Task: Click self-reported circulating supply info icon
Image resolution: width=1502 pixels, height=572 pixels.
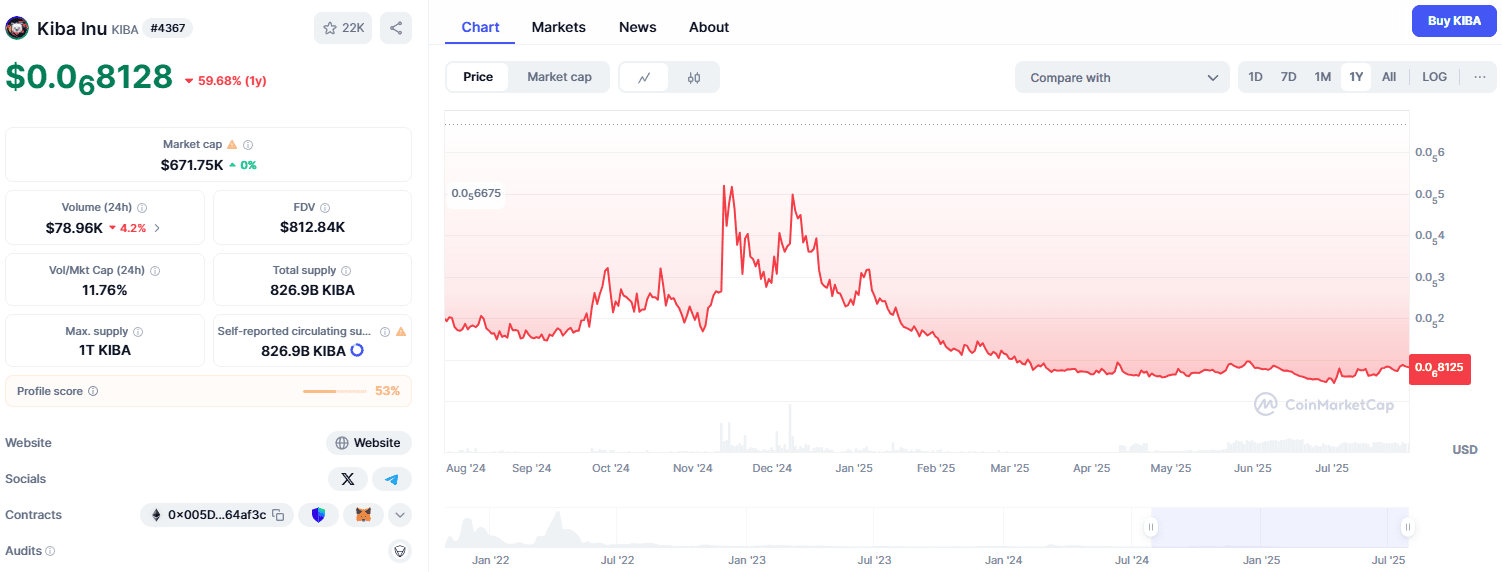Action: pyautogui.click(x=384, y=332)
